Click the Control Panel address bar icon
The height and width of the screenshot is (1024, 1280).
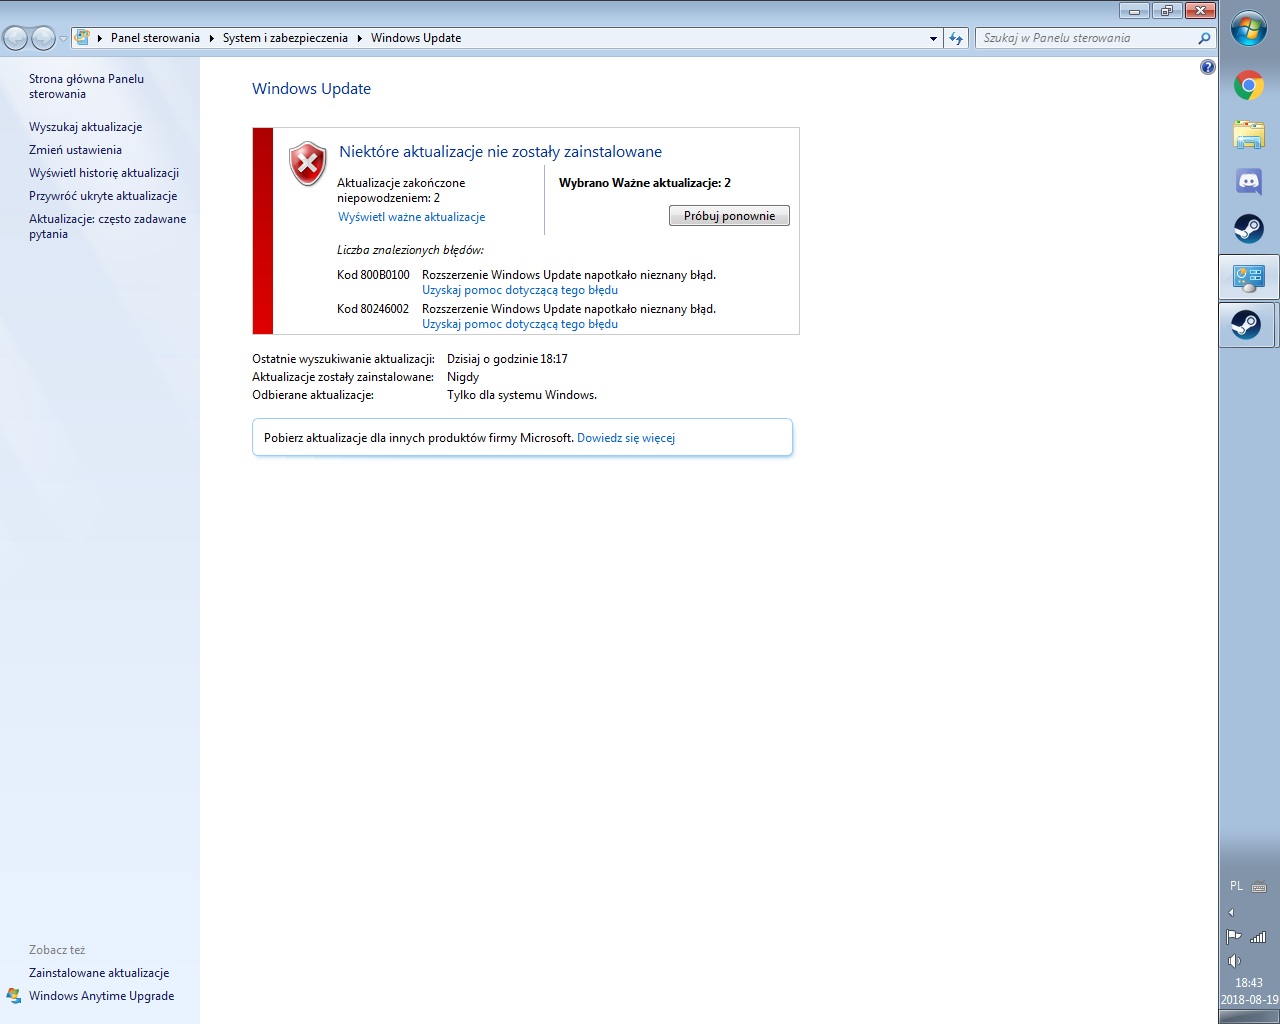tap(83, 38)
